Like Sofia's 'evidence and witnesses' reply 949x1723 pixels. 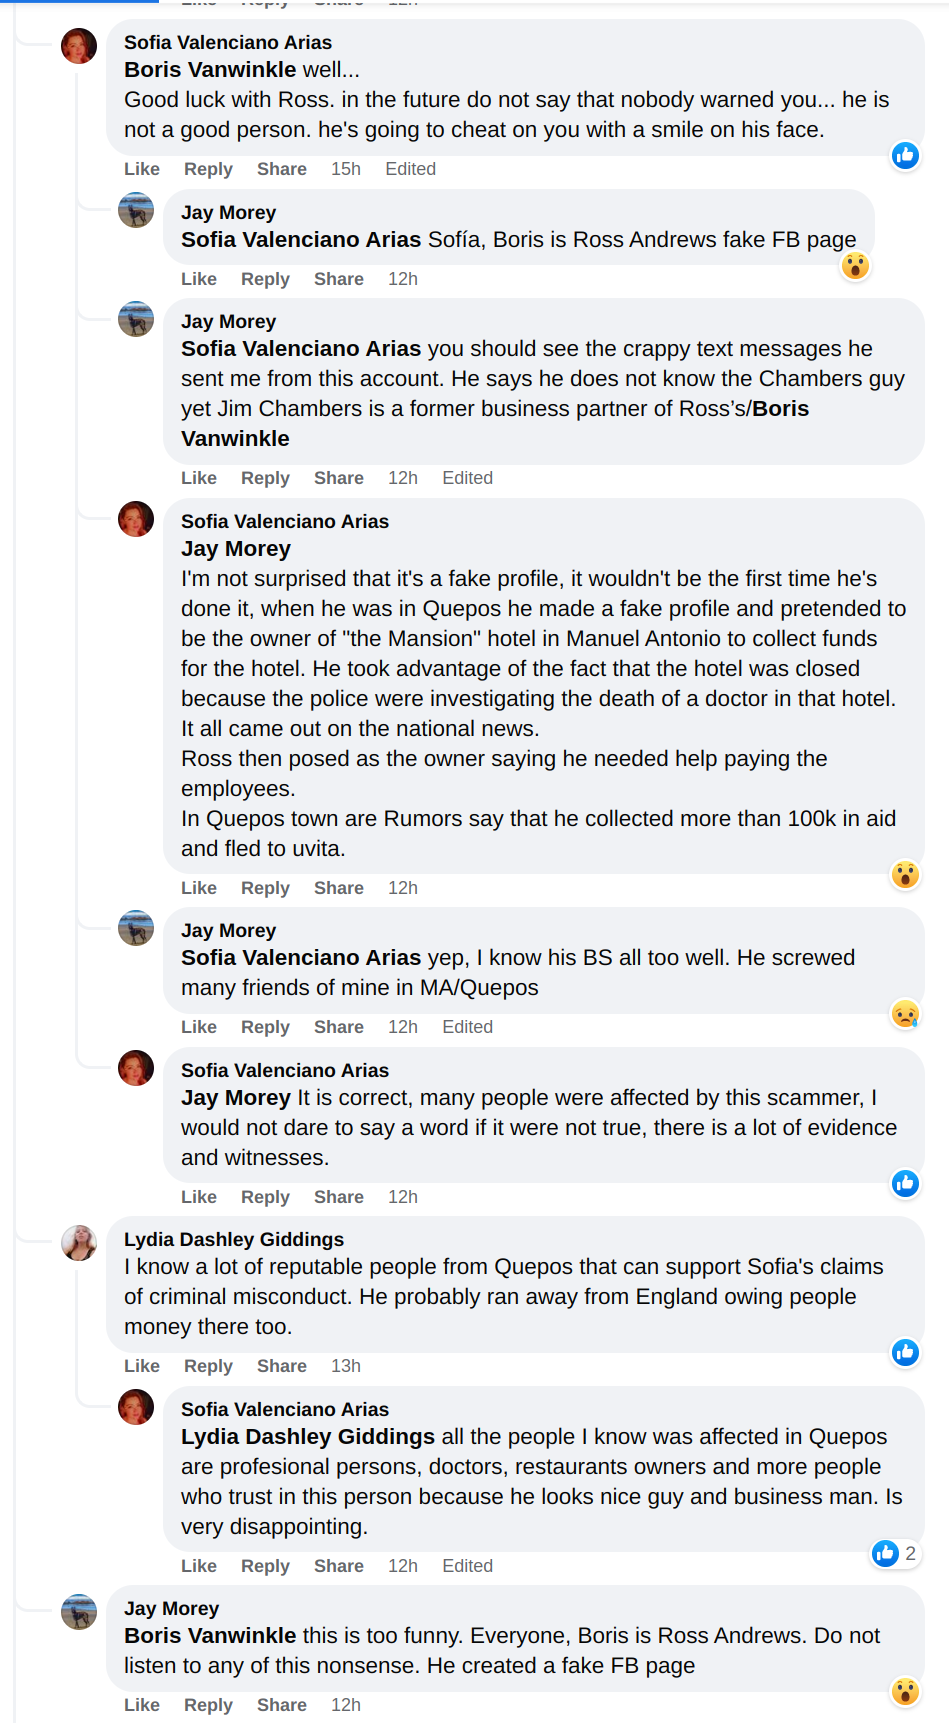click(x=199, y=1197)
